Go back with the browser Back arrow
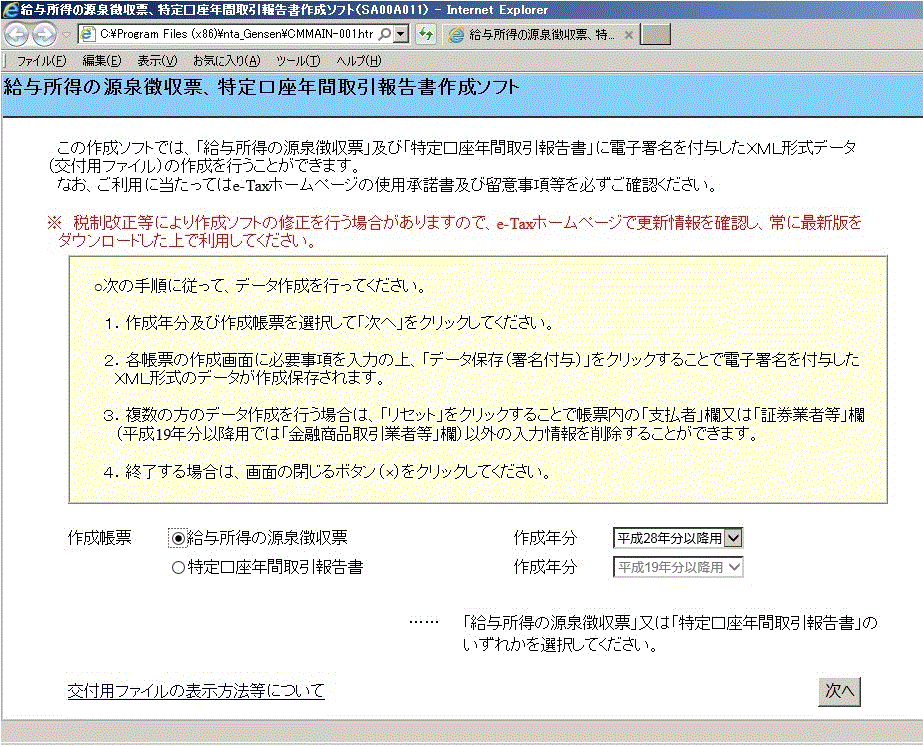This screenshot has height=746, width=923. 16,35
